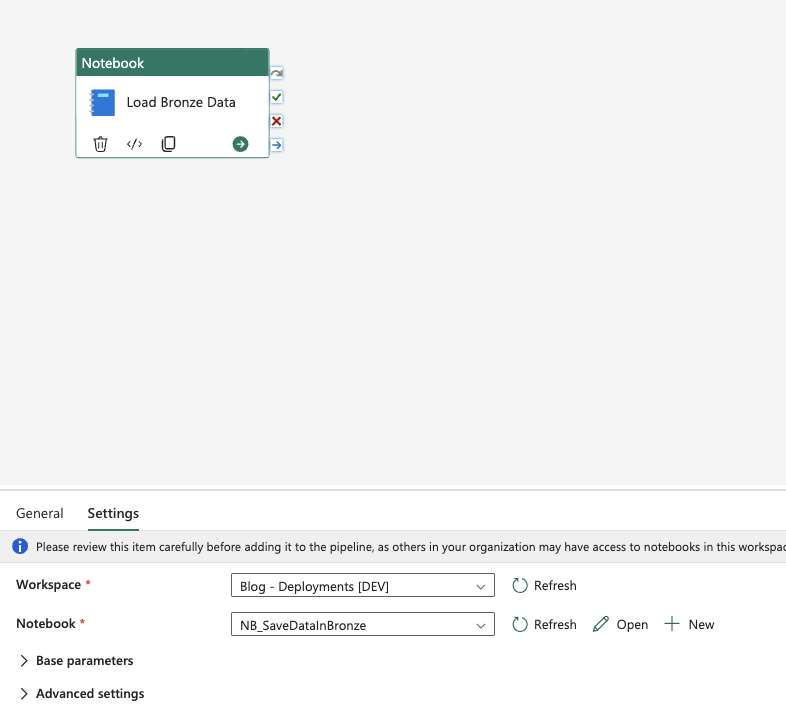Click the green add-activity arrow icon

pyautogui.click(x=240, y=144)
